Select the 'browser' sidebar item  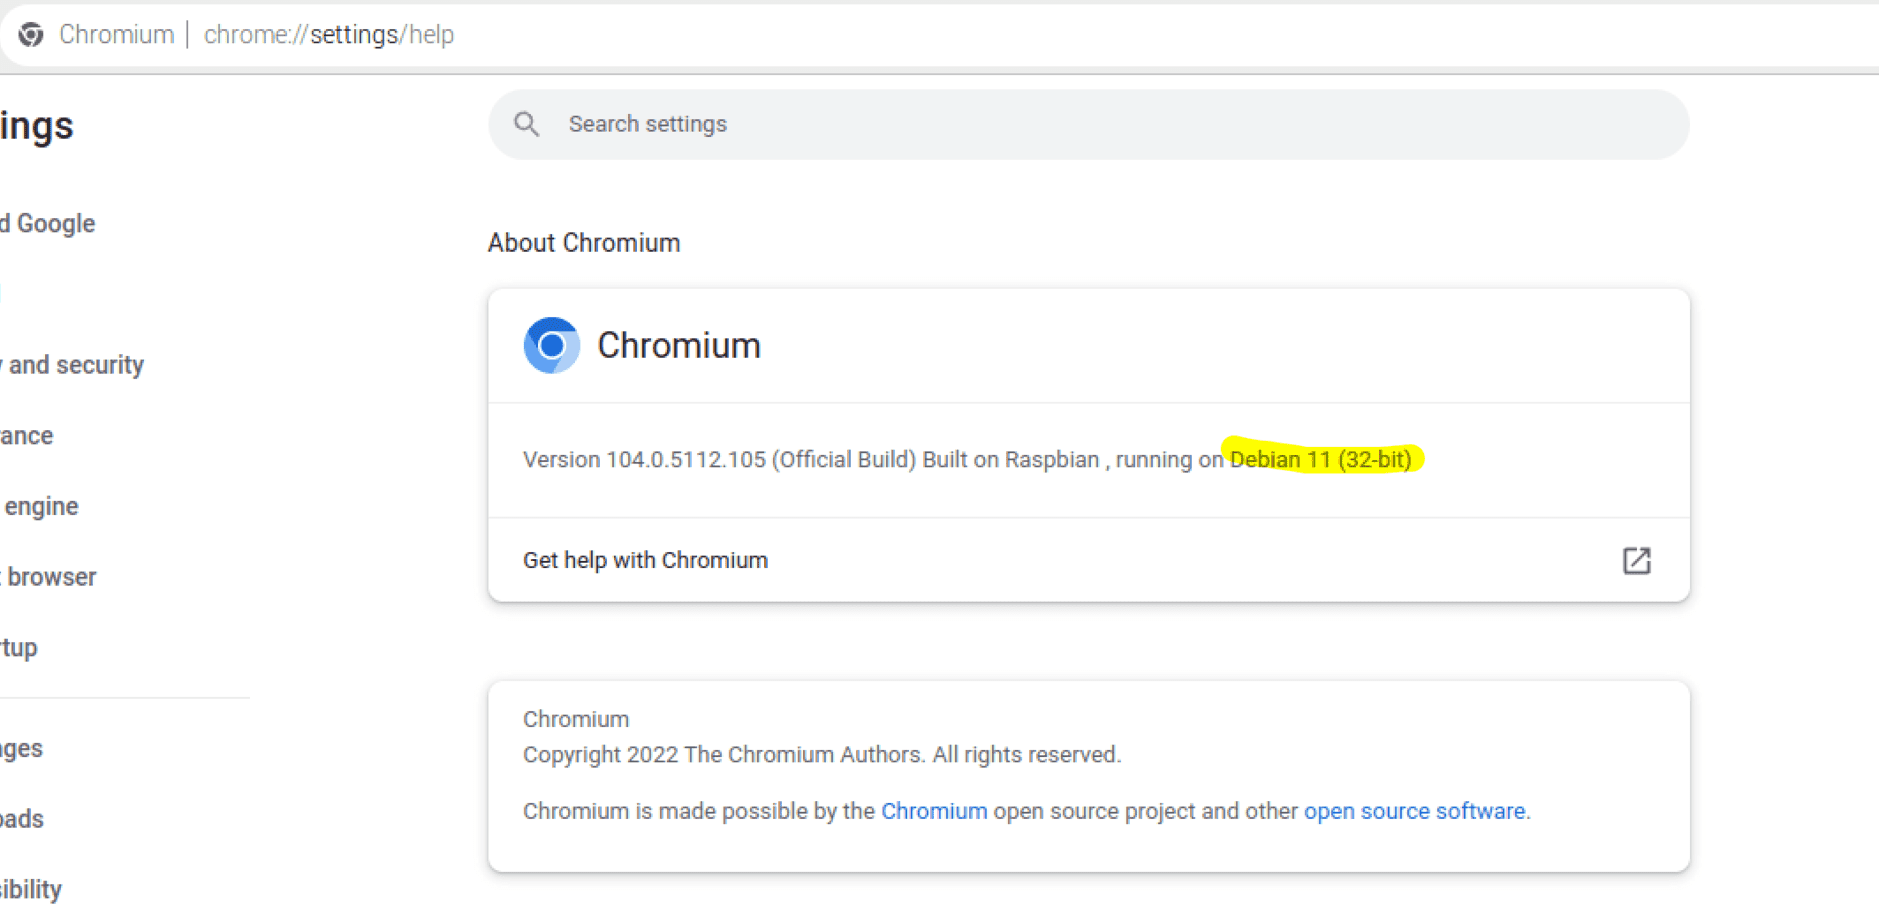pyautogui.click(x=49, y=577)
